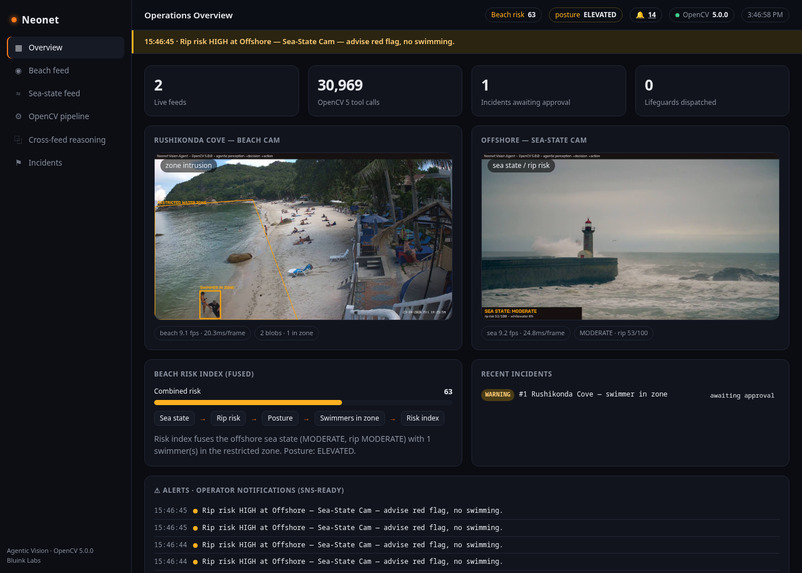Click the beach 9.1 fps chip

(202, 333)
